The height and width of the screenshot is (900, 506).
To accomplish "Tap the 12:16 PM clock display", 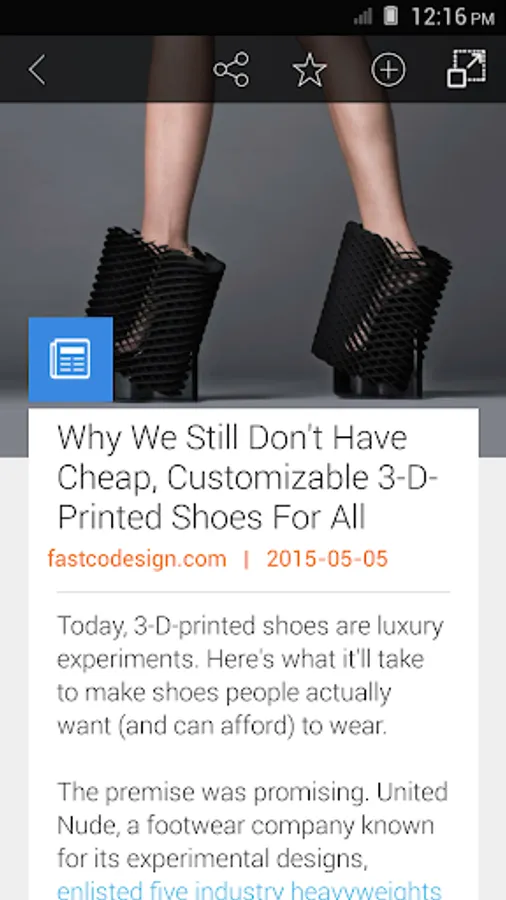I will [453, 17].
